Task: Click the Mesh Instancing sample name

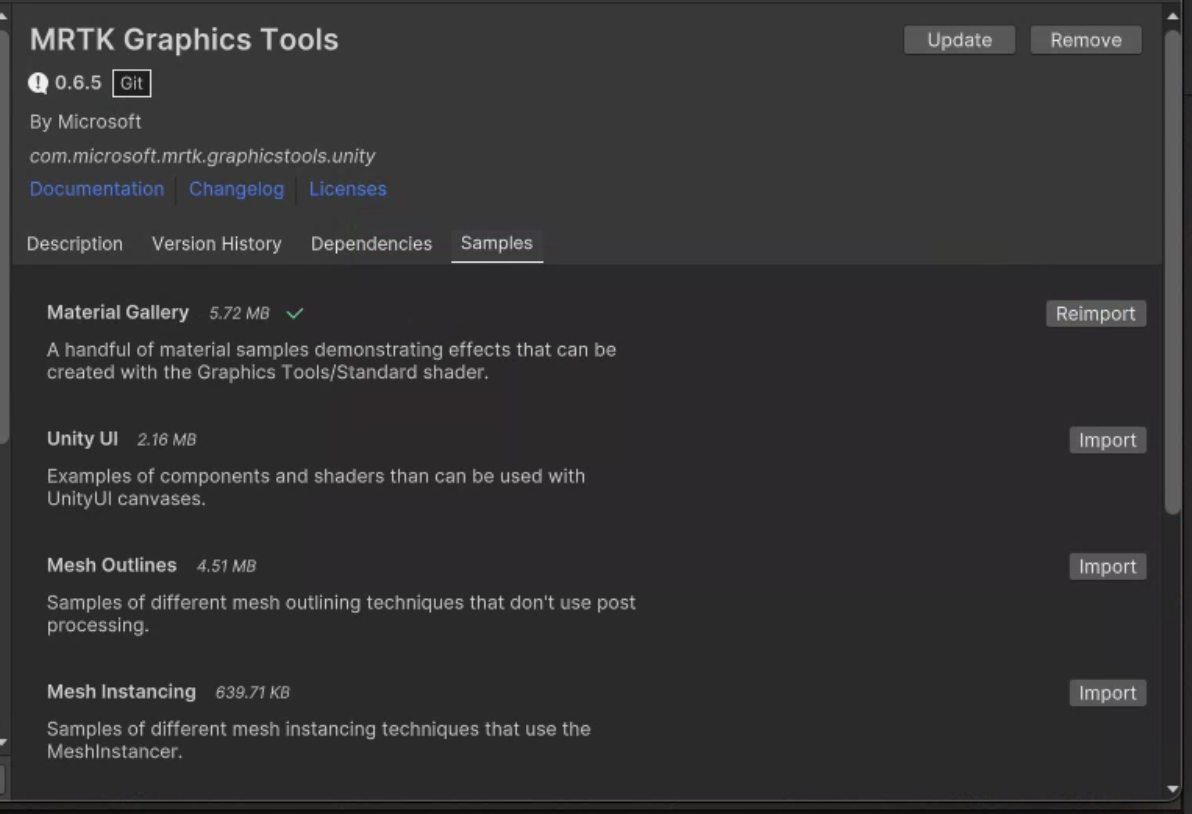Action: pos(122,692)
